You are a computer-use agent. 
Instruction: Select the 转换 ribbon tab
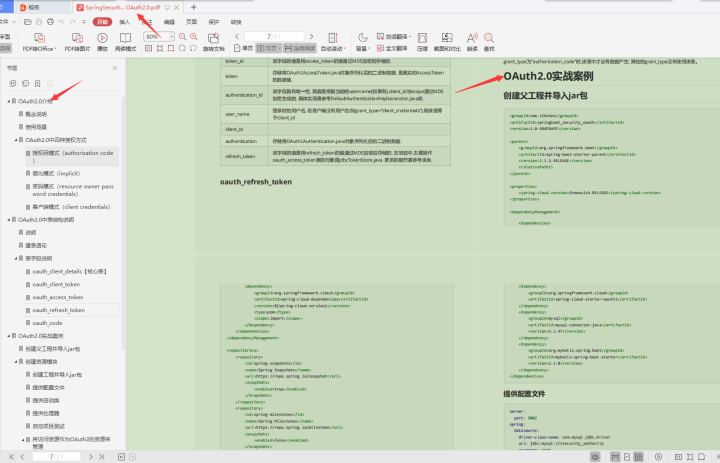pos(236,22)
